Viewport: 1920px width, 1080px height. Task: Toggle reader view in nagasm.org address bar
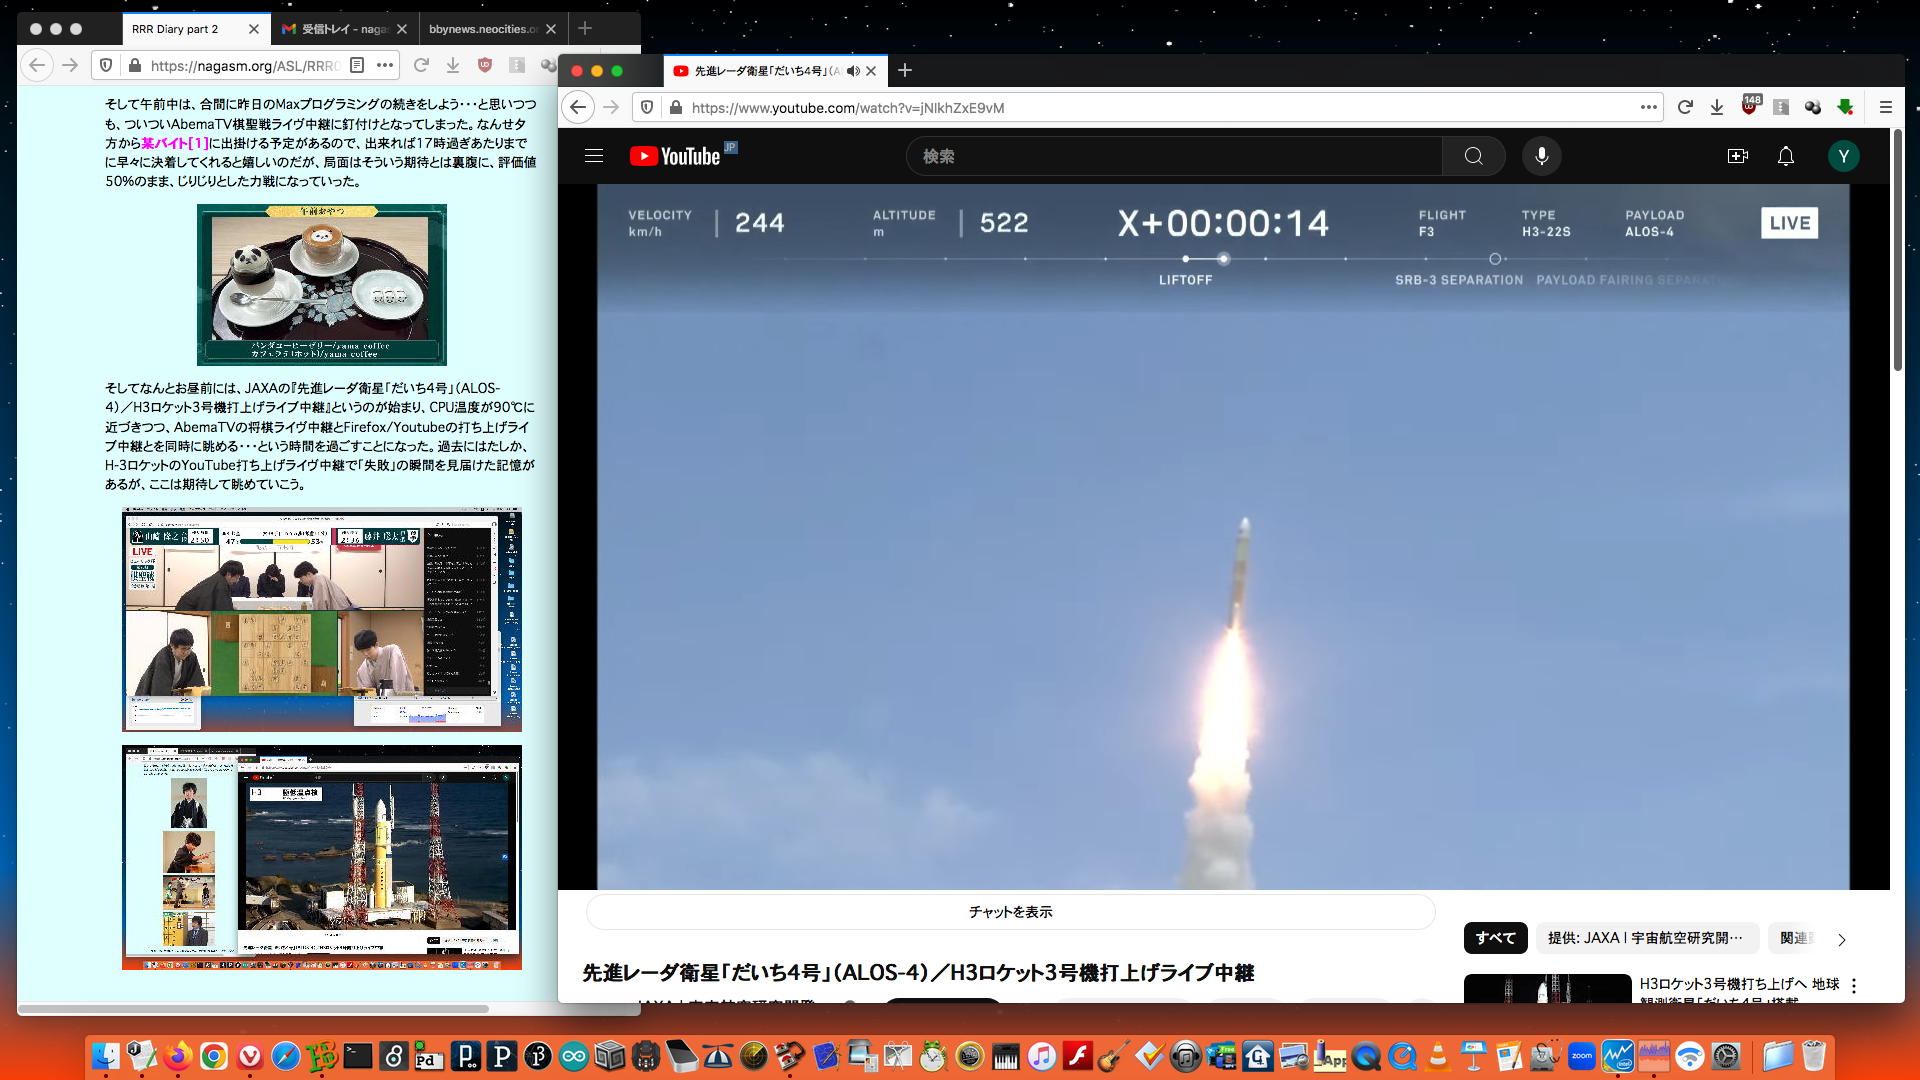357,65
